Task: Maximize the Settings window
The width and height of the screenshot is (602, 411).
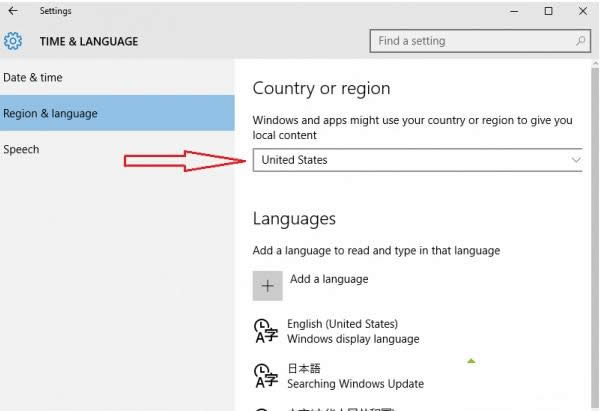Action: 548,11
